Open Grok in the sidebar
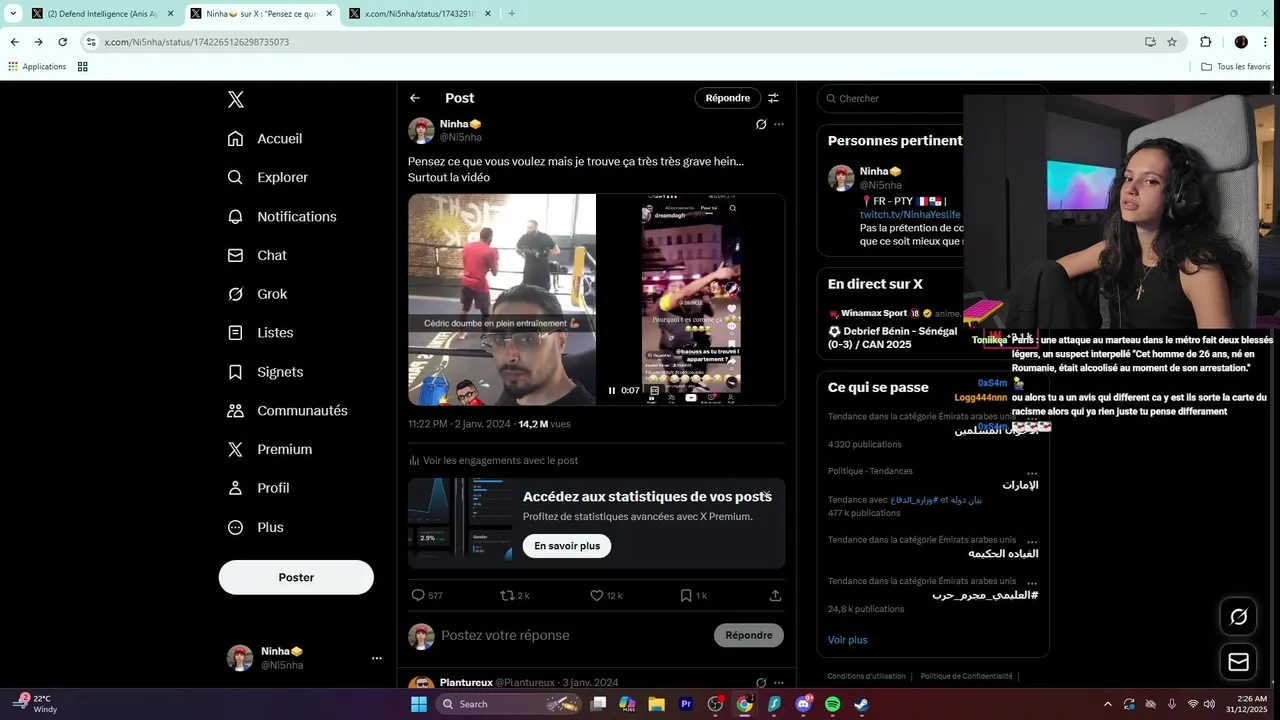 pyautogui.click(x=257, y=294)
